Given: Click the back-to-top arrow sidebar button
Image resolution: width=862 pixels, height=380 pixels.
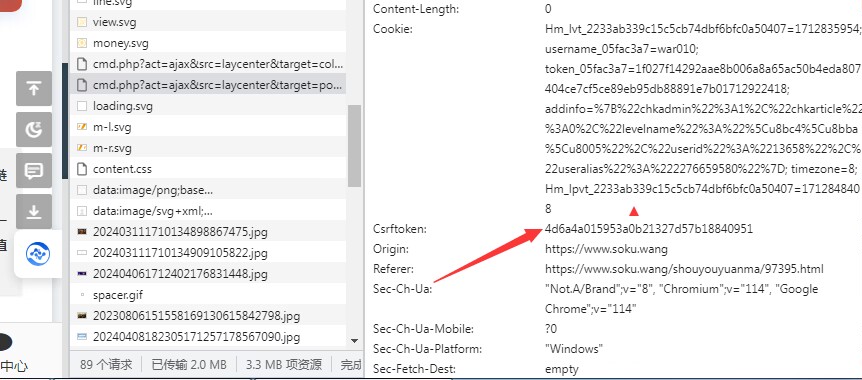Looking at the screenshot, I should [34, 89].
